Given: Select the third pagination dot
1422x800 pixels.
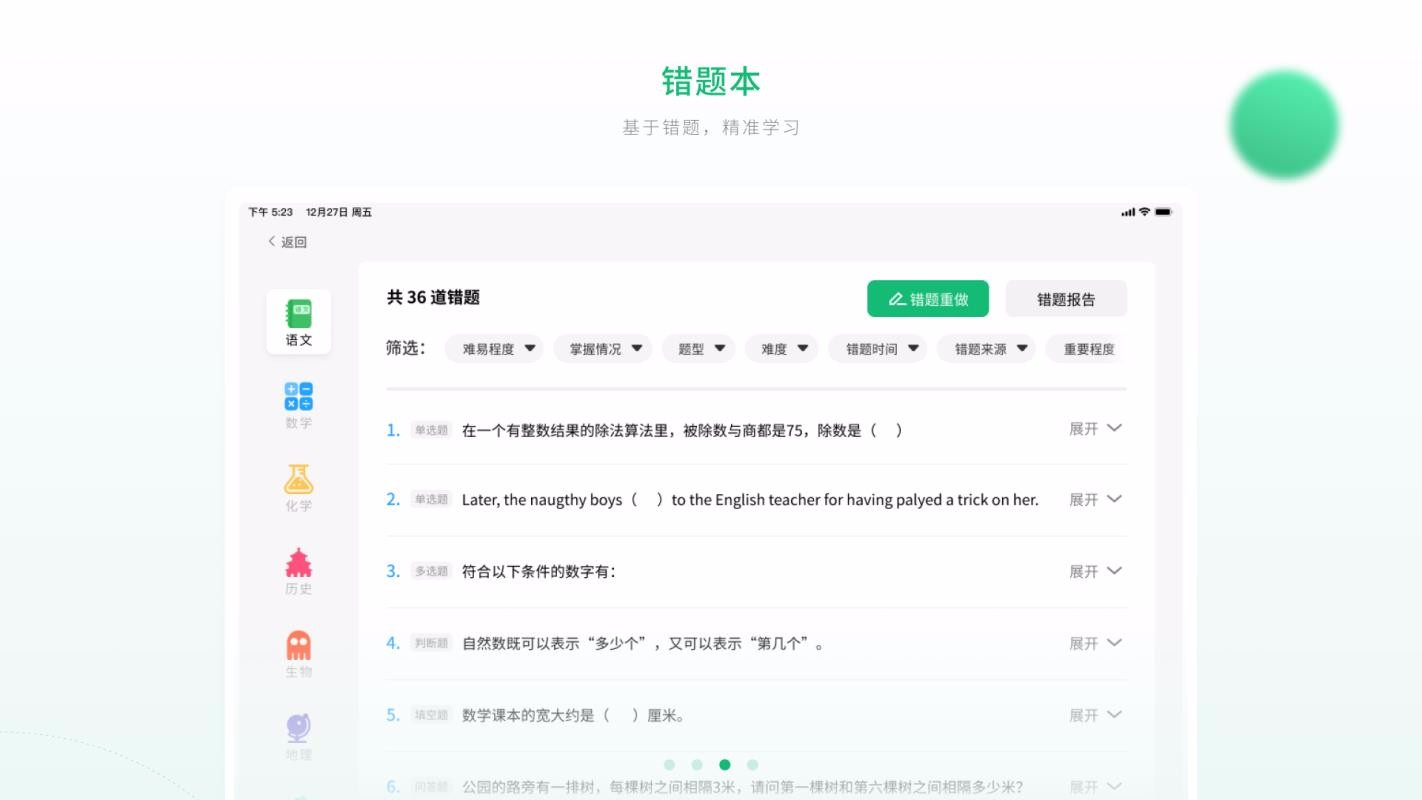Looking at the screenshot, I should click(x=725, y=764).
